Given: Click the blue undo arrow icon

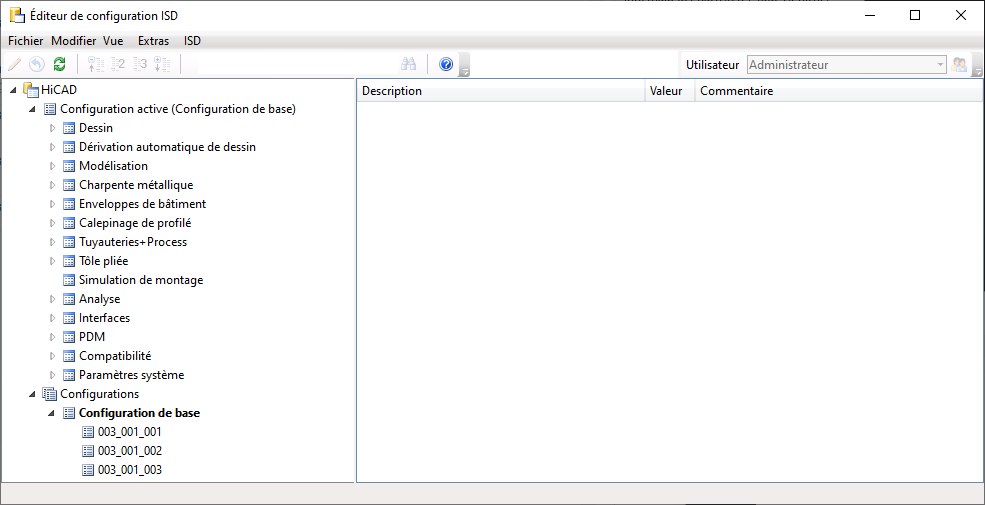Looking at the screenshot, I should click(x=37, y=64).
